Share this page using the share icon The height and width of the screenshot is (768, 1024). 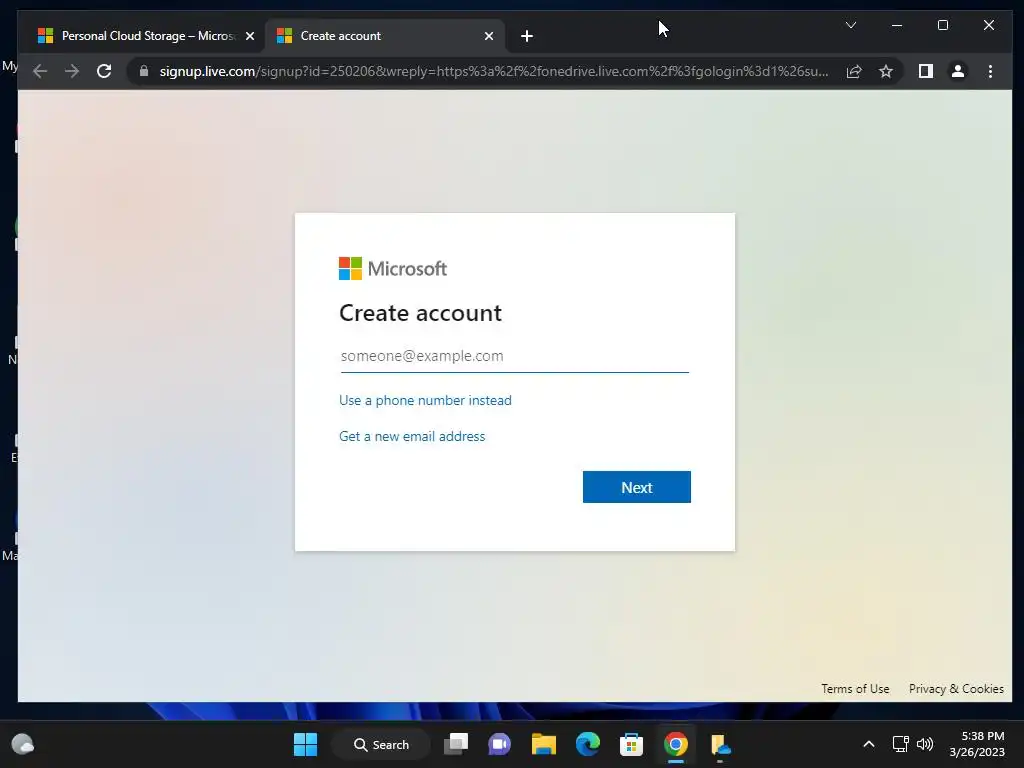pos(854,71)
